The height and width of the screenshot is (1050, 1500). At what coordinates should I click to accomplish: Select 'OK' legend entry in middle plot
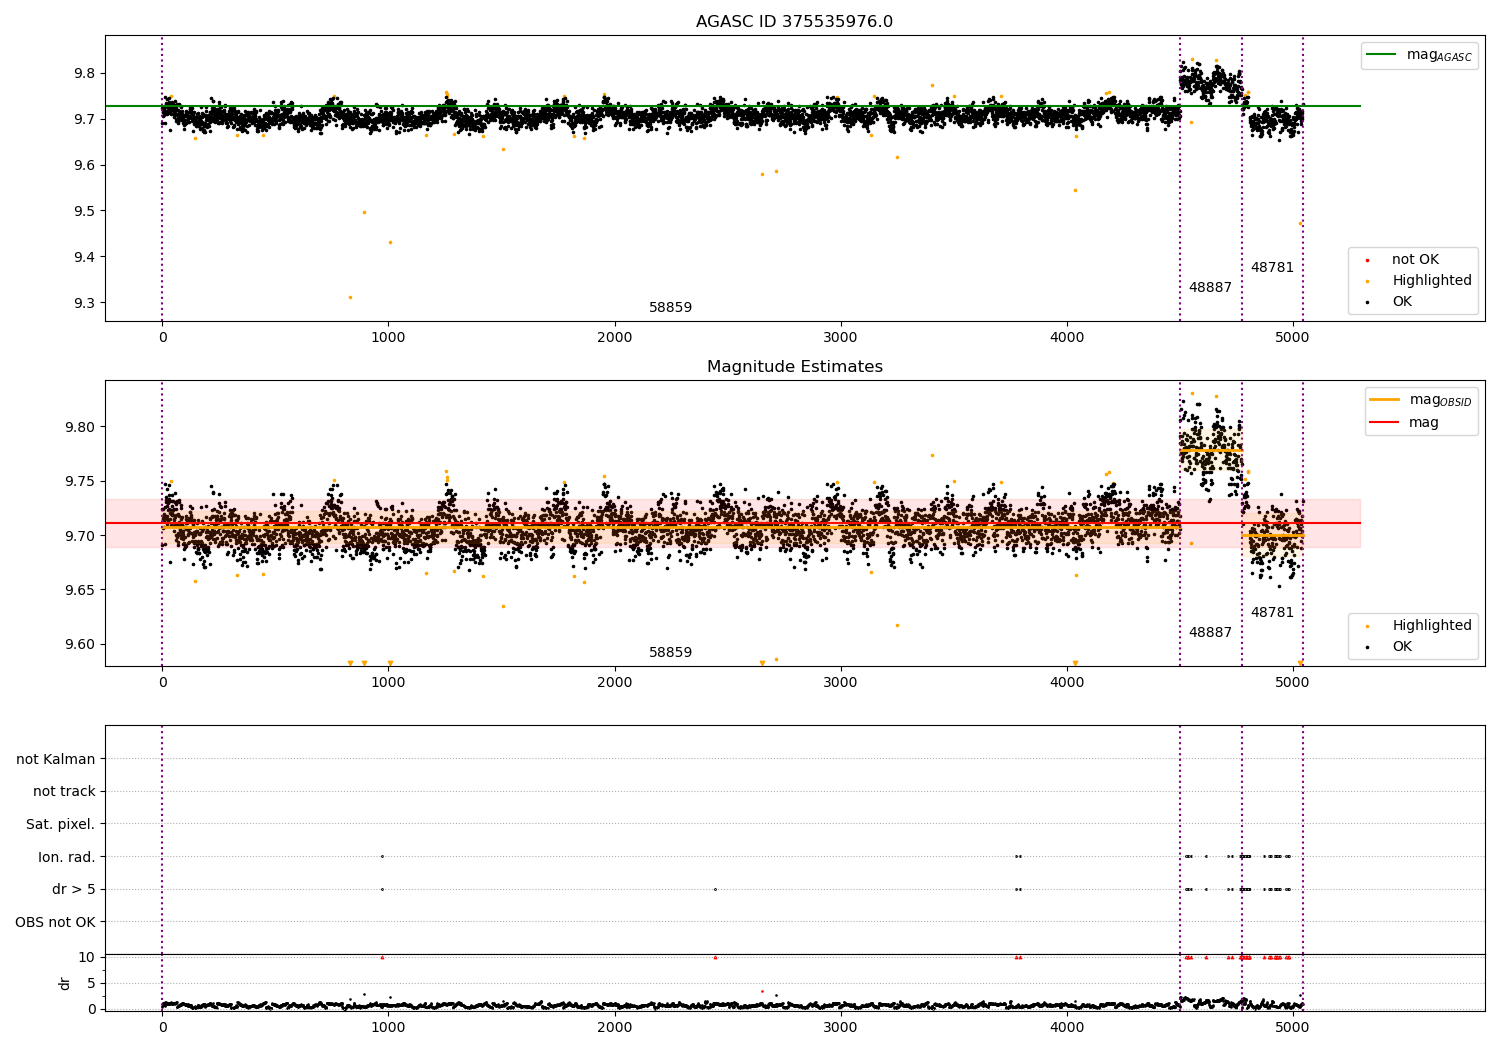[1402, 647]
